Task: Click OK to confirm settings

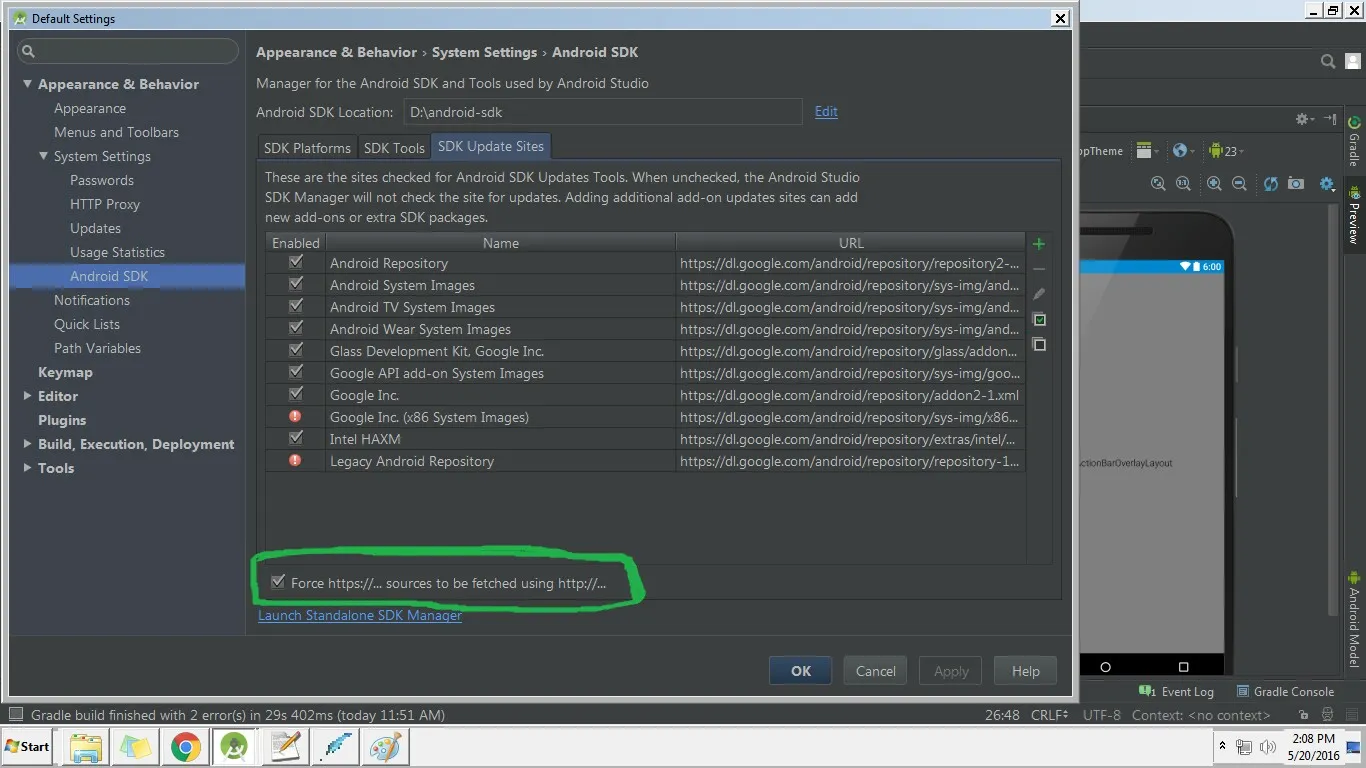Action: coord(801,671)
